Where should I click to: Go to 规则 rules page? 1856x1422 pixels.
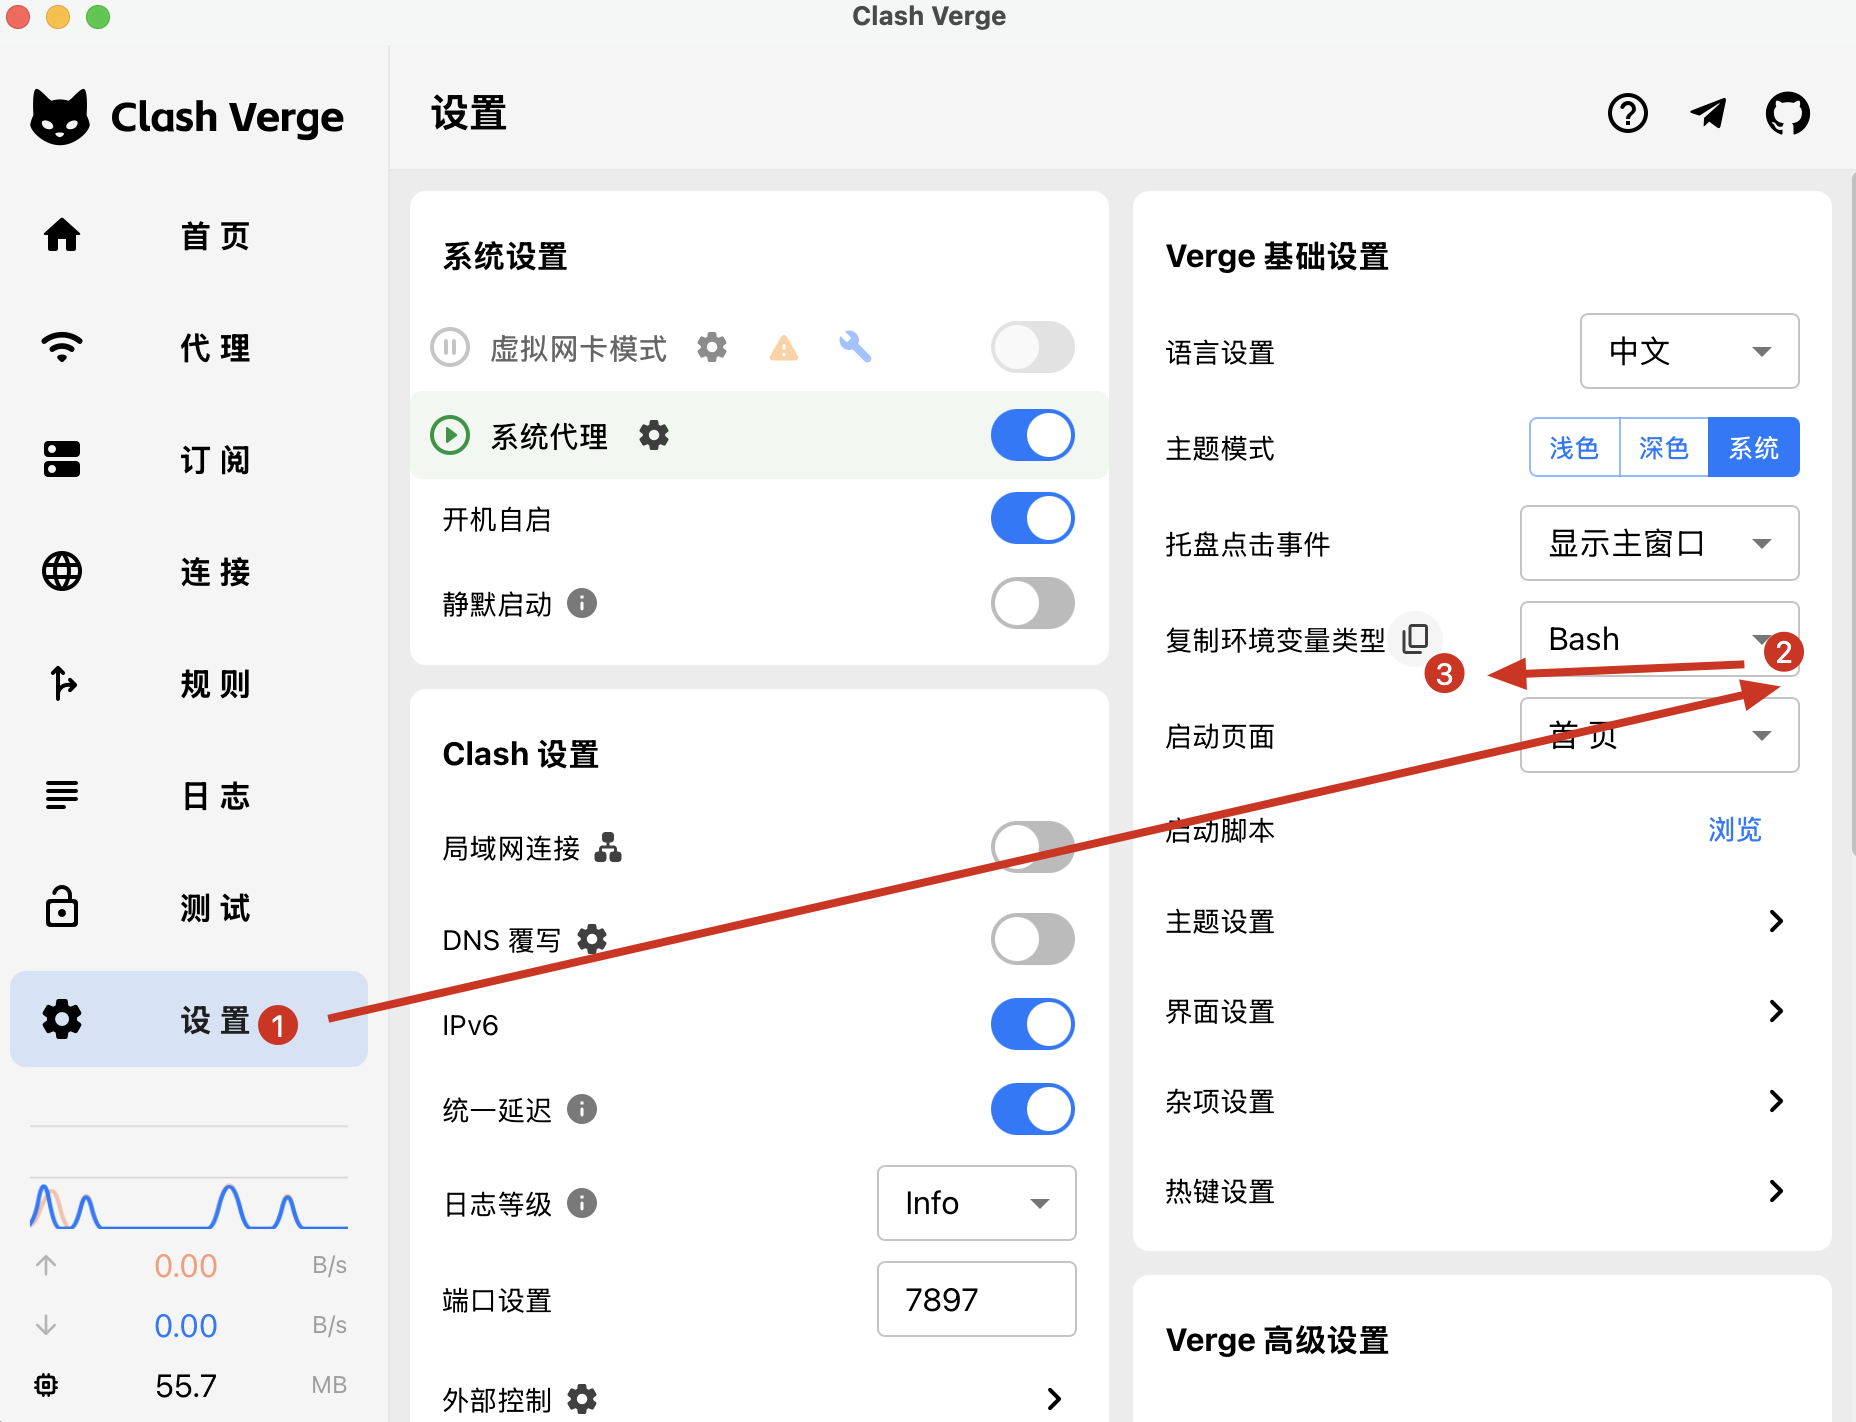(x=189, y=684)
